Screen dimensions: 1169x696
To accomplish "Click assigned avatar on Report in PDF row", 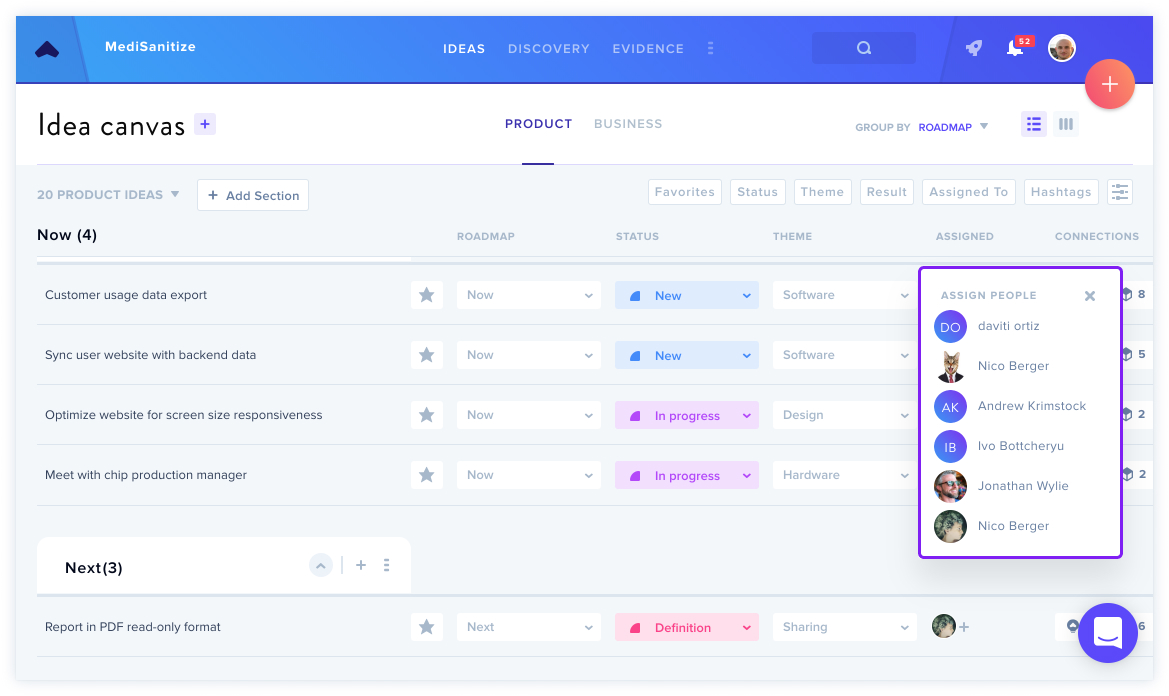I will tap(944, 626).
